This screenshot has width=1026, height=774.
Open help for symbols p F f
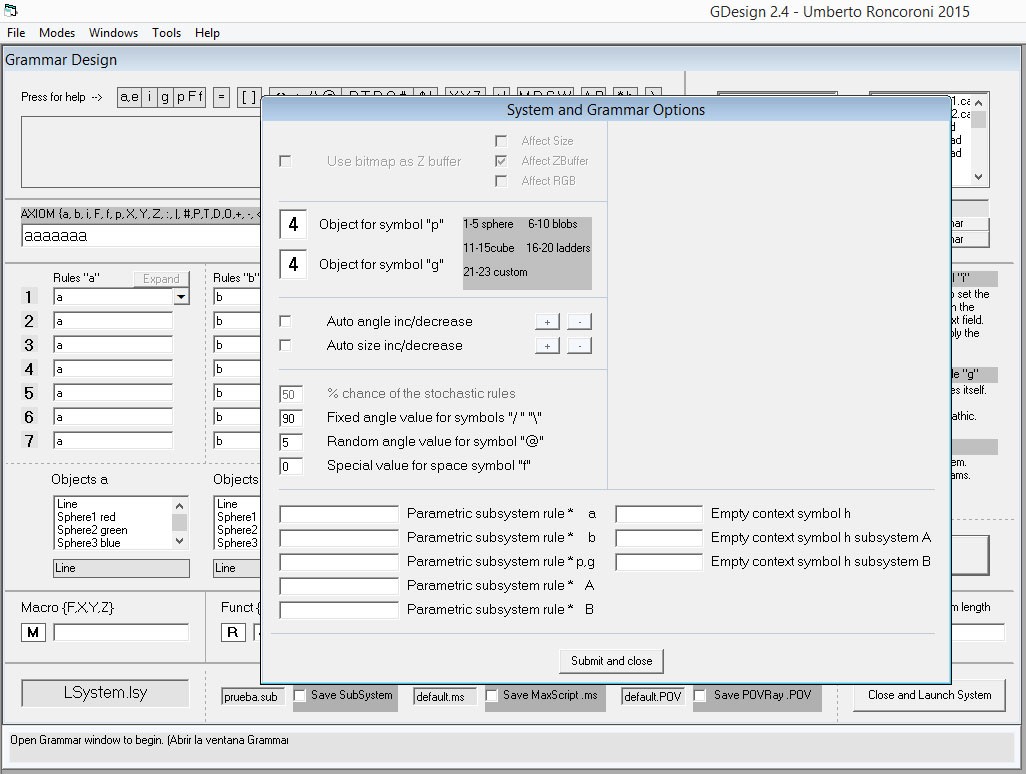[x=189, y=97]
